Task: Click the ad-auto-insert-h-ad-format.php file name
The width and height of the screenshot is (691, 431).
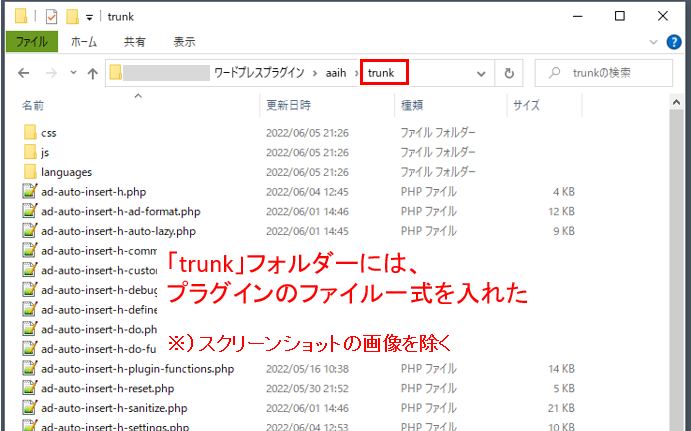Action: point(121,212)
